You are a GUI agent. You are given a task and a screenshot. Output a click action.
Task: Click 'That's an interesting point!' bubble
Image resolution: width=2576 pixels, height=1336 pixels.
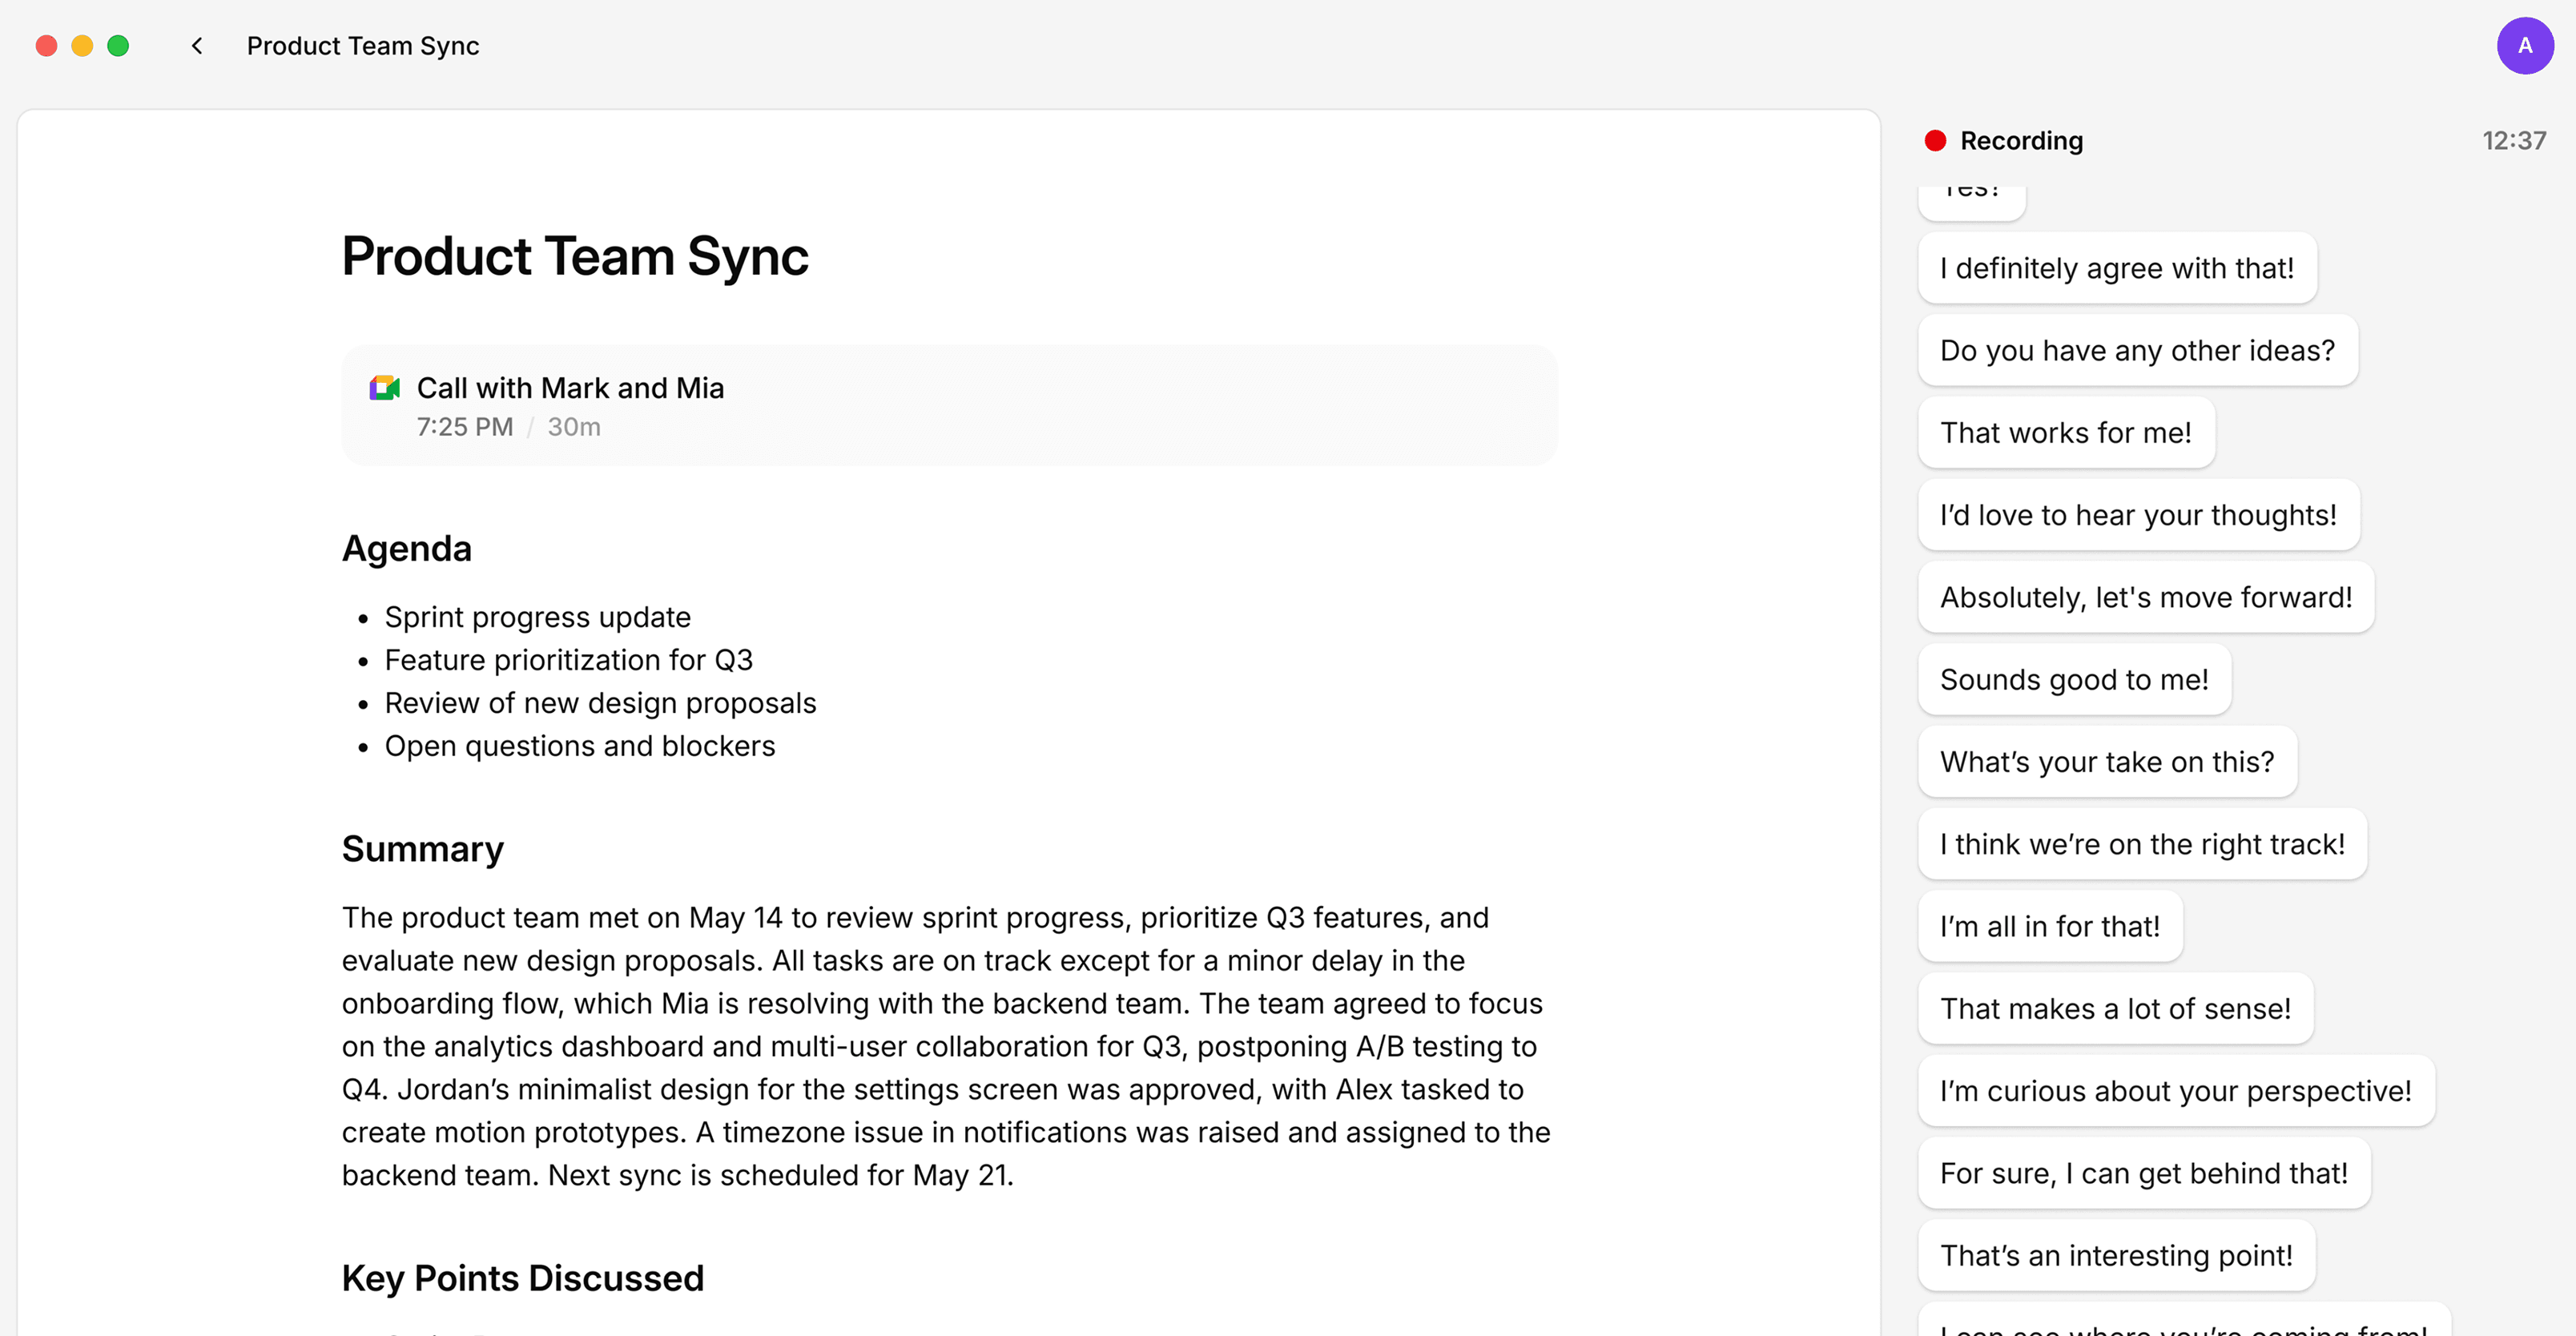pyautogui.click(x=2115, y=1256)
